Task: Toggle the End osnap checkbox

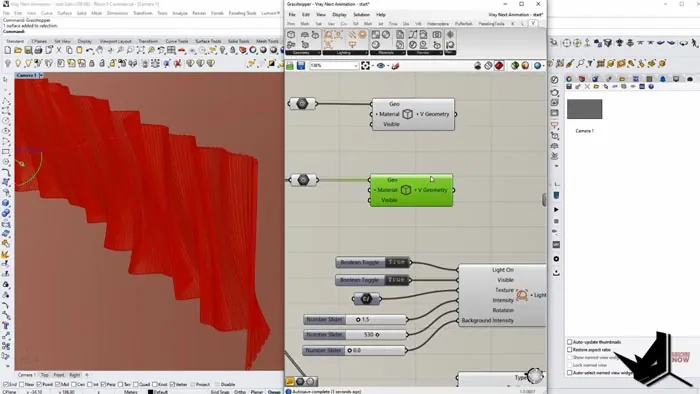Action: 6,384
